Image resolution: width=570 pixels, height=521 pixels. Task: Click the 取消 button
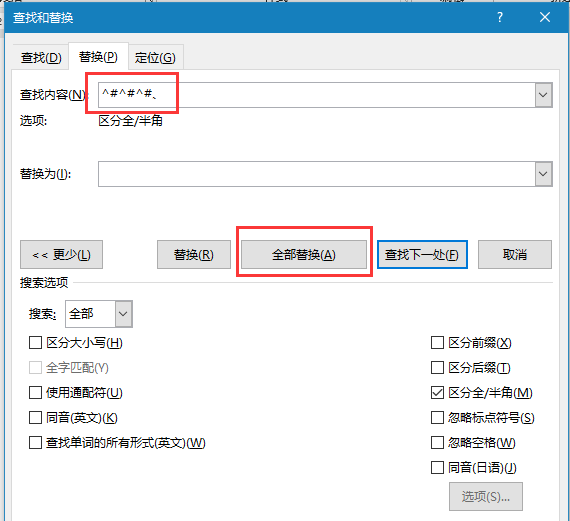click(x=515, y=255)
